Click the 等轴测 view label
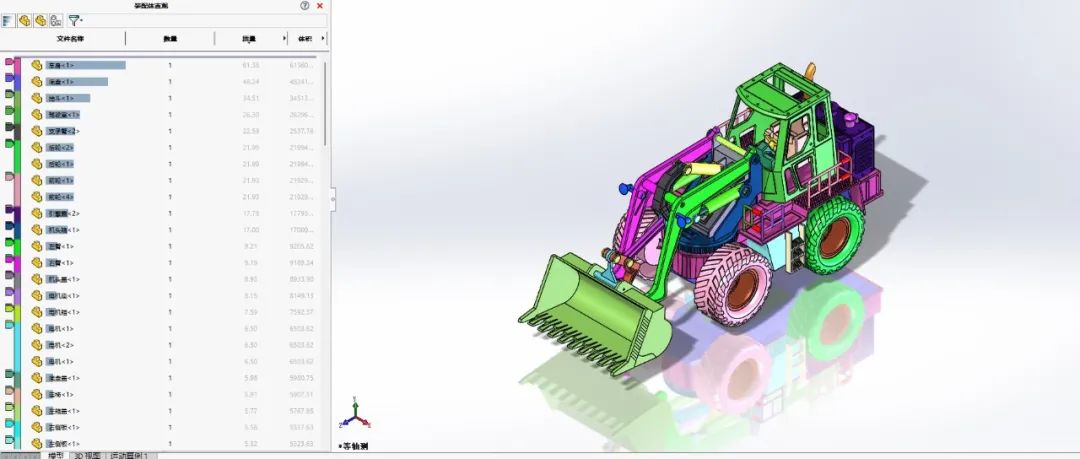 tap(354, 446)
